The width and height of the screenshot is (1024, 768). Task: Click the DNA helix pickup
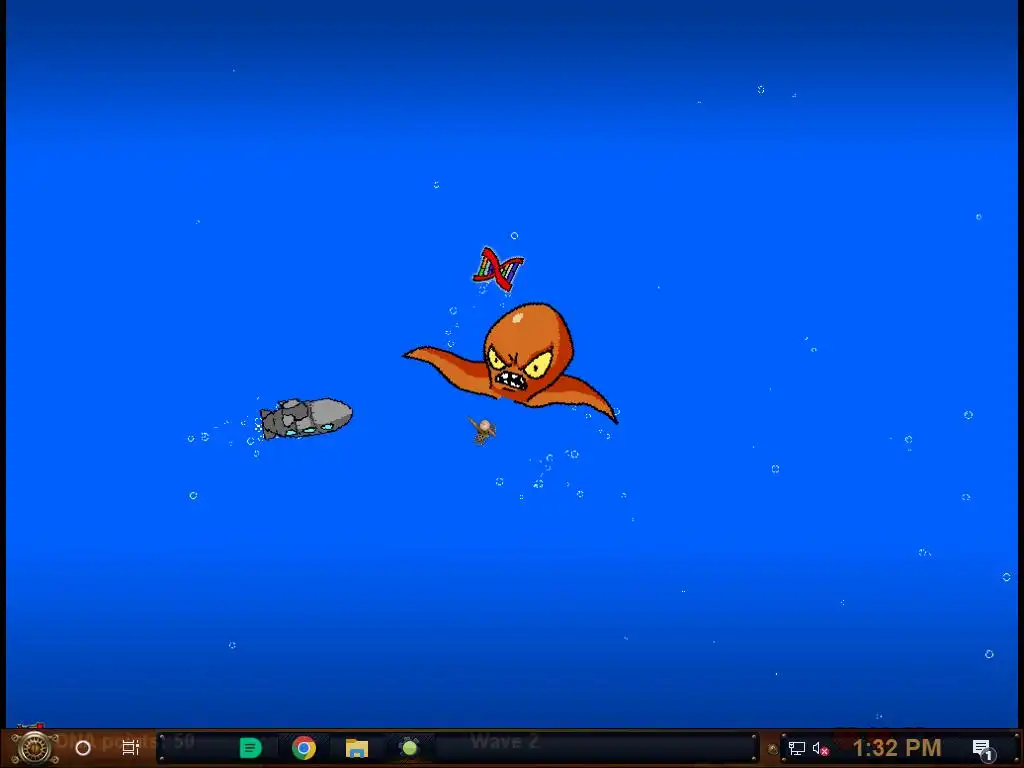point(498,268)
